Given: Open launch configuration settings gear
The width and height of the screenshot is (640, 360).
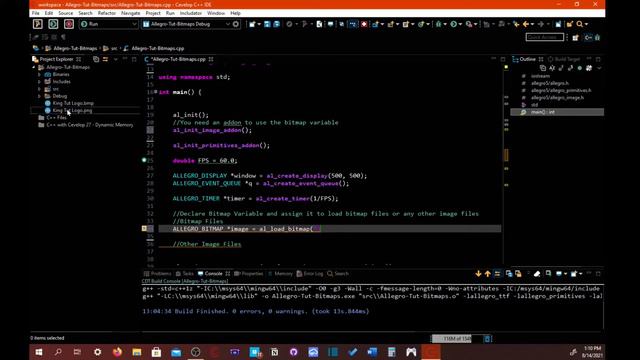Looking at the screenshot, I should point(236,24).
